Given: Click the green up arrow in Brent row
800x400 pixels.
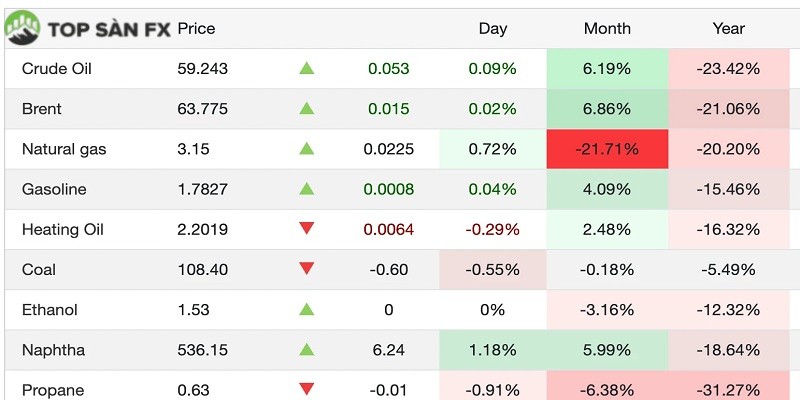Looking at the screenshot, I should pyautogui.click(x=307, y=109).
